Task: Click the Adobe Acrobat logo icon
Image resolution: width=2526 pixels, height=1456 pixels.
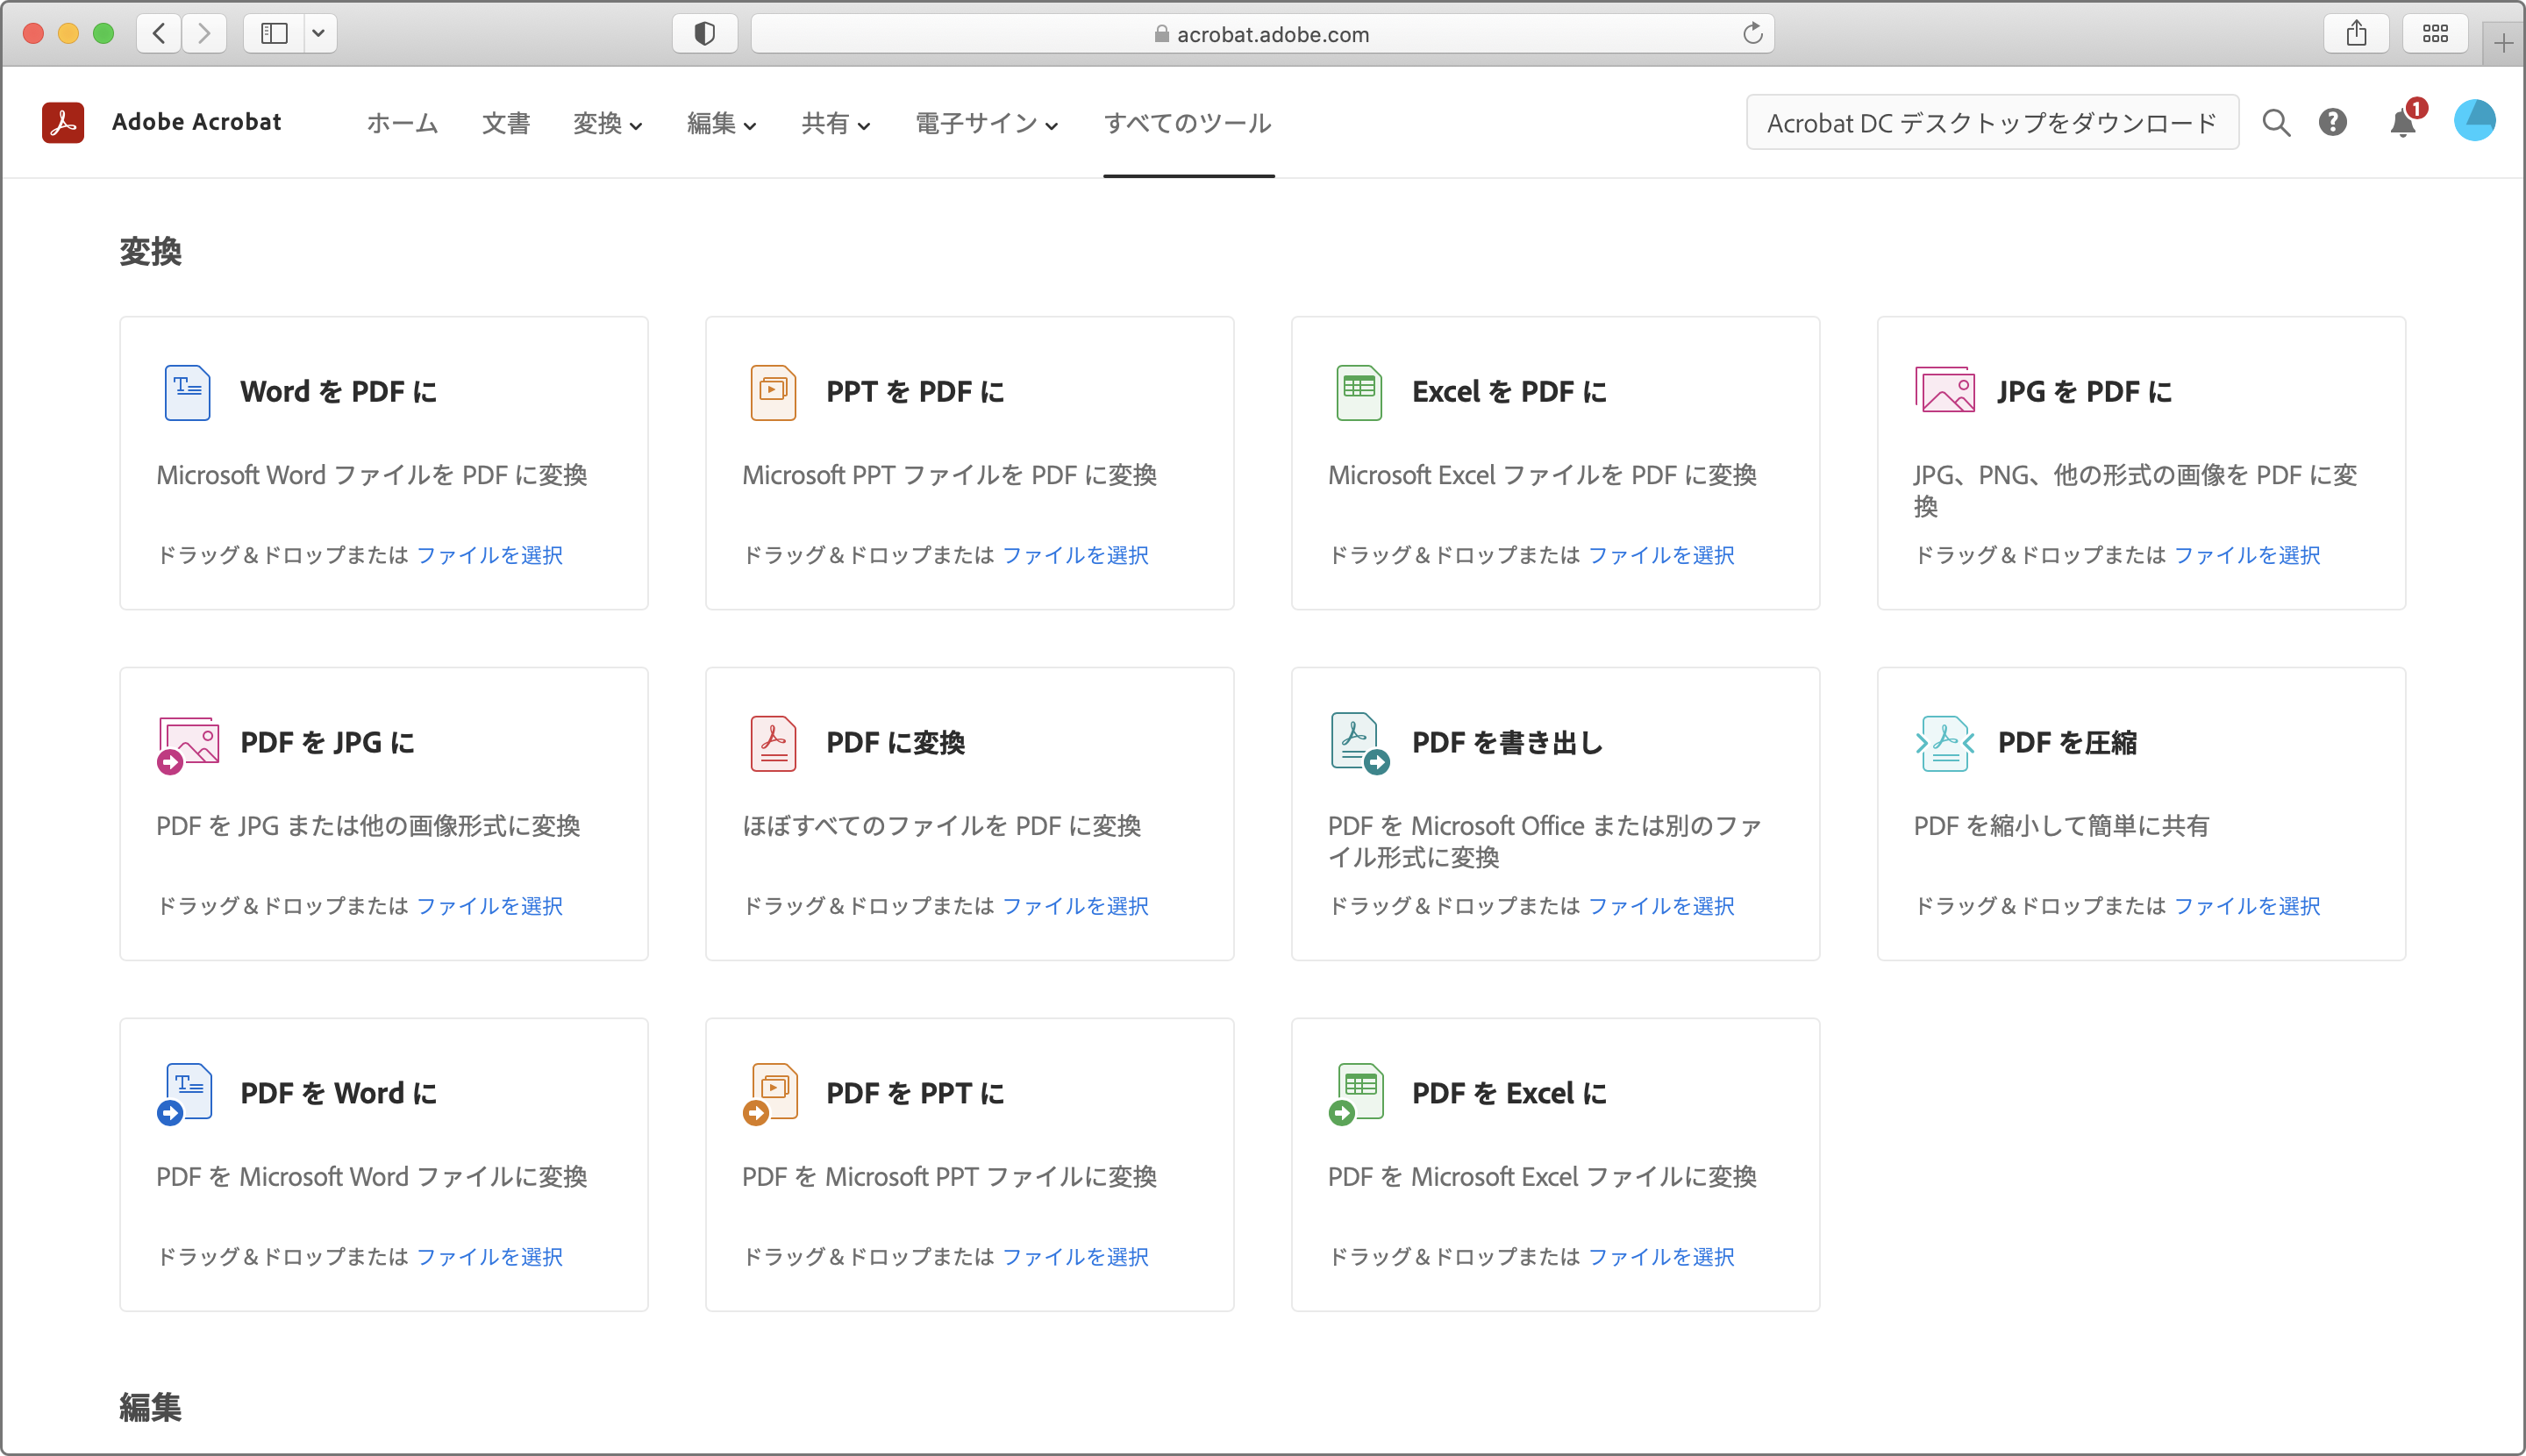Action: tap(63, 122)
